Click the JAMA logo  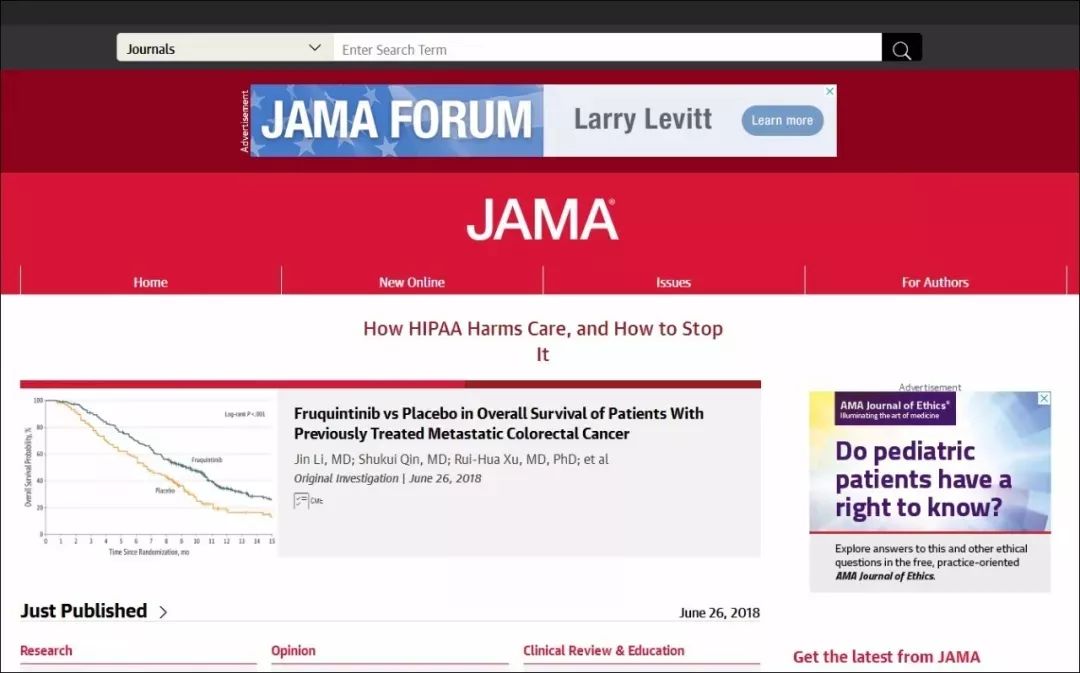point(541,220)
